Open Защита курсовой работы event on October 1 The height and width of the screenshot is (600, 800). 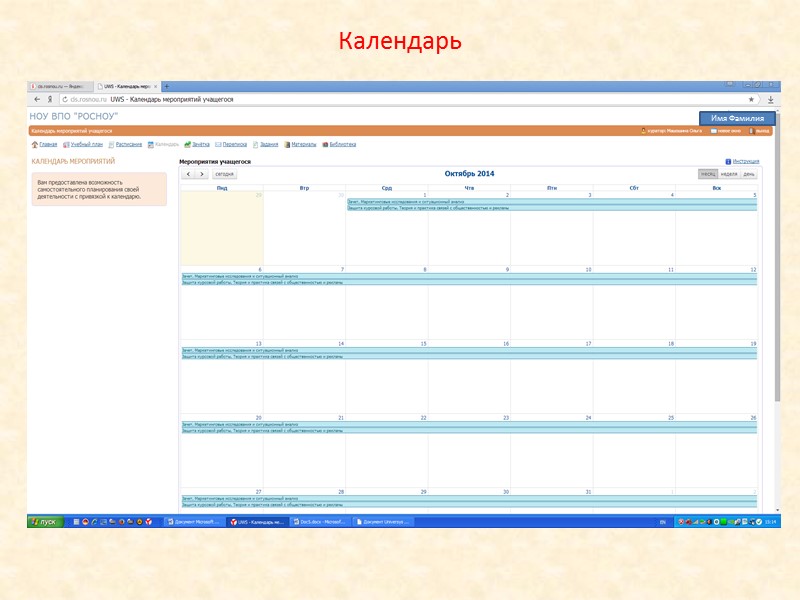552,208
